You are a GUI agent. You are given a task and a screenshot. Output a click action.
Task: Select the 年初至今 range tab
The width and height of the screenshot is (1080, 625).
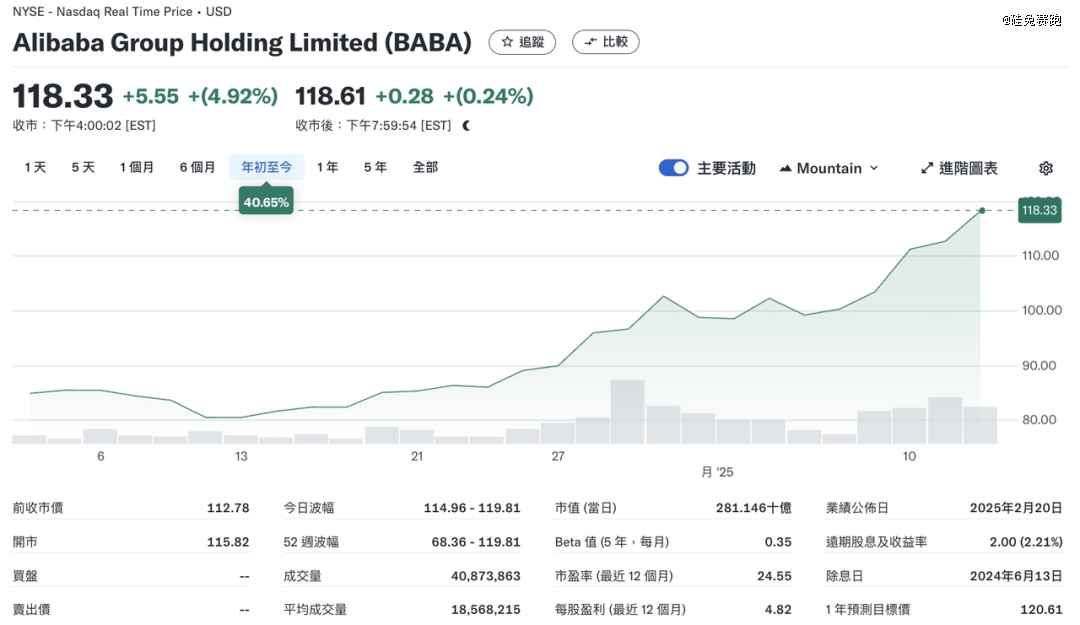point(267,167)
